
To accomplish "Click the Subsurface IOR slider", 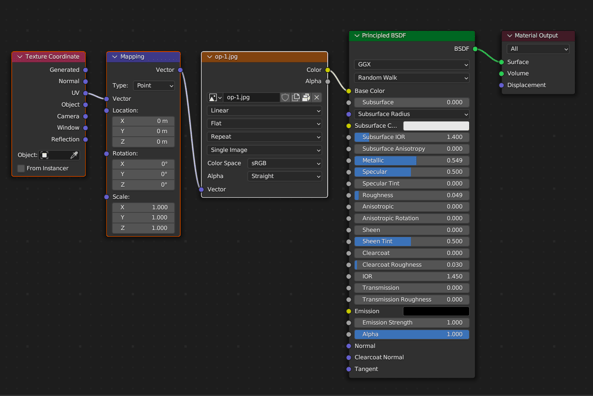I will tap(412, 137).
